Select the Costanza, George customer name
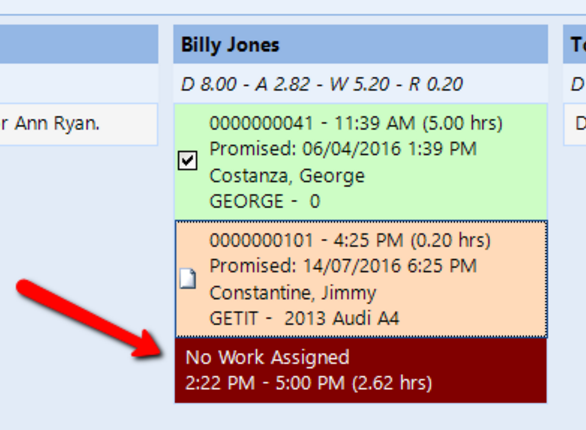The image size is (586, 430). [x=287, y=176]
